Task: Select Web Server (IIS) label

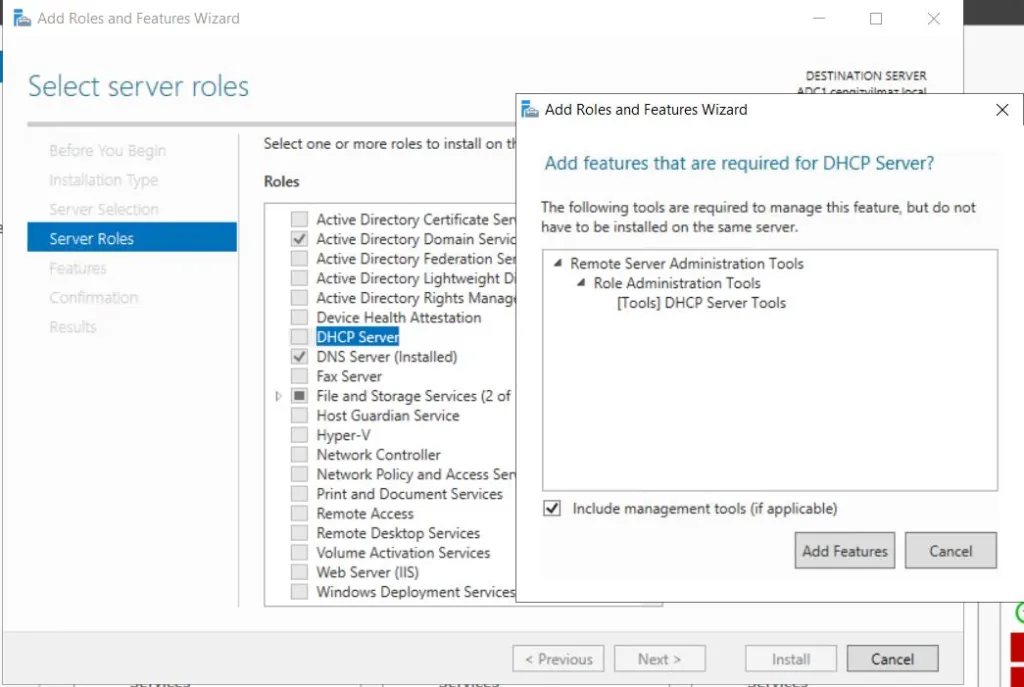Action: tap(367, 572)
